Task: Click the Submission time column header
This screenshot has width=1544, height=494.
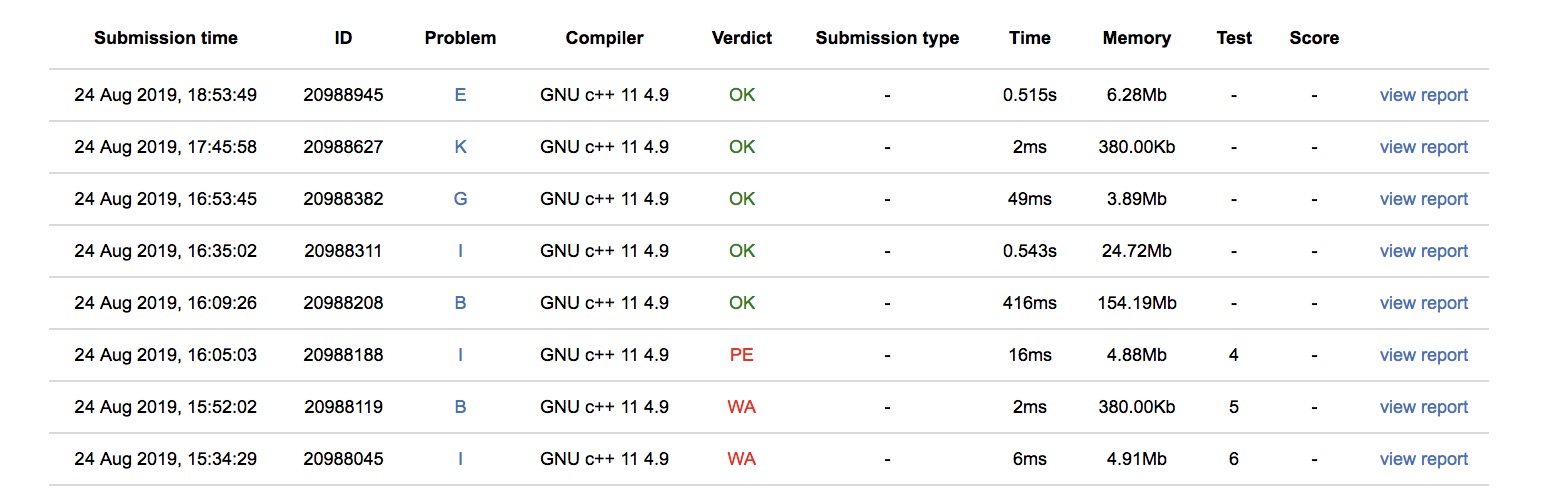Action: tap(166, 38)
